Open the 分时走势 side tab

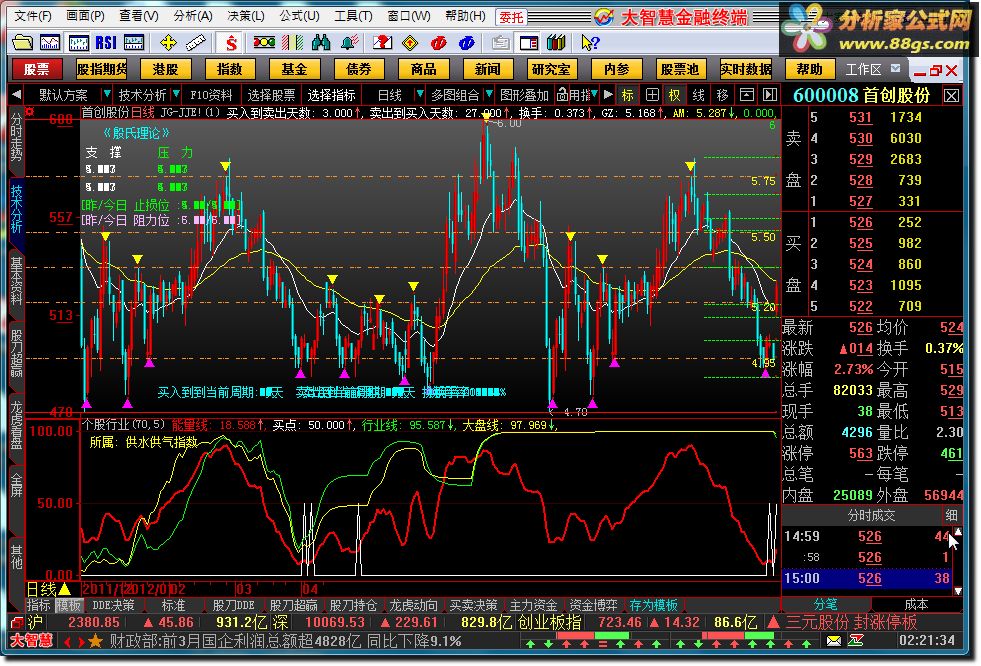click(16, 138)
